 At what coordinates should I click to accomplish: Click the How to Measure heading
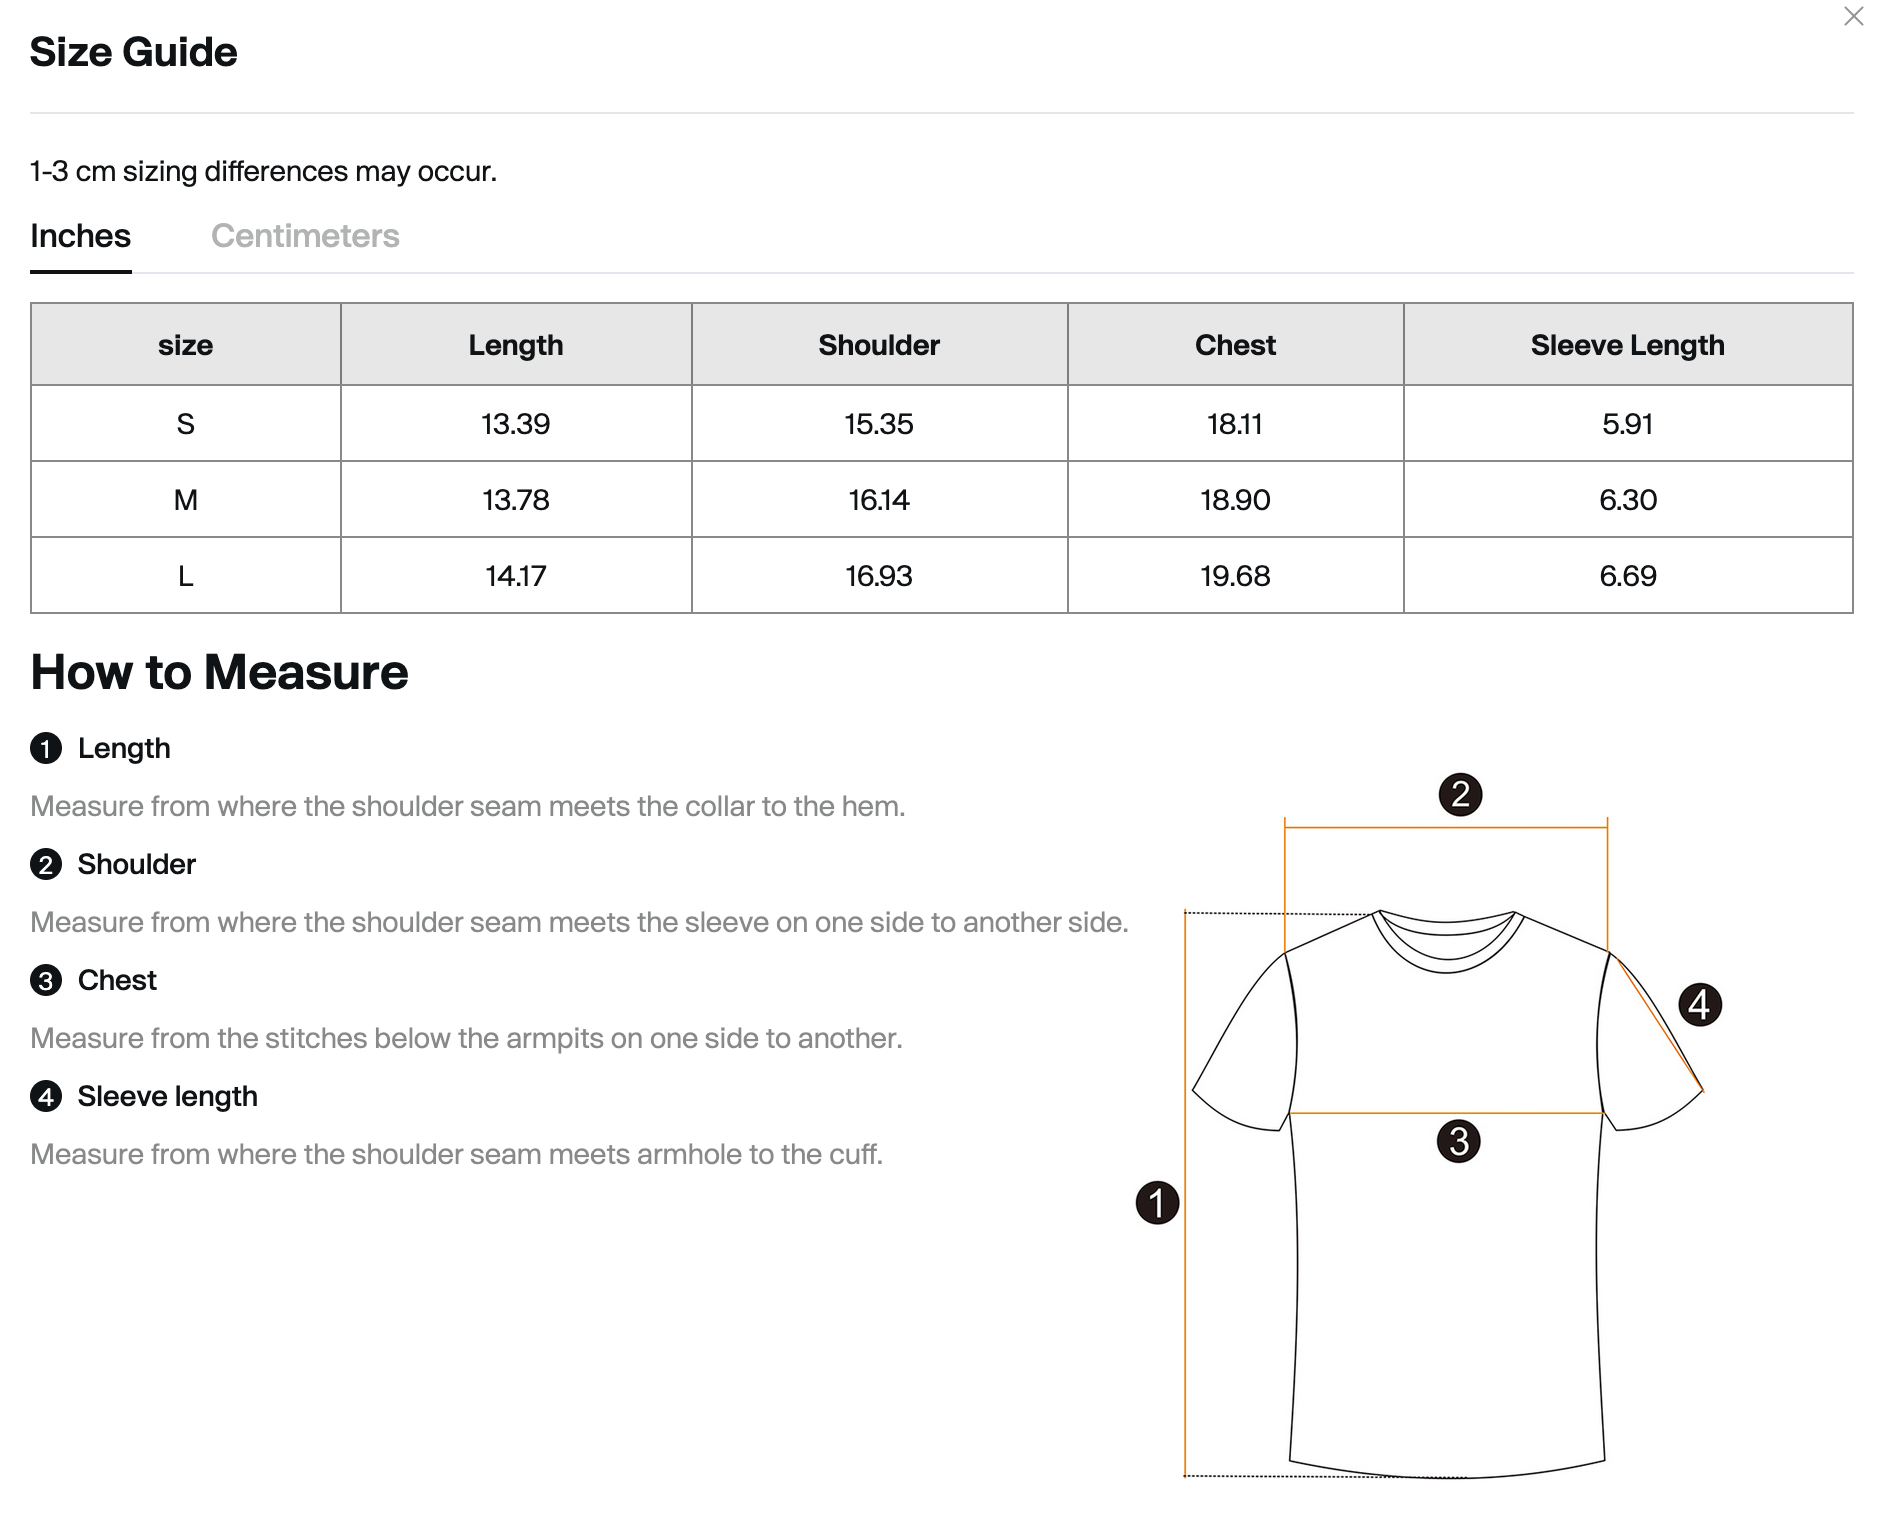click(219, 672)
